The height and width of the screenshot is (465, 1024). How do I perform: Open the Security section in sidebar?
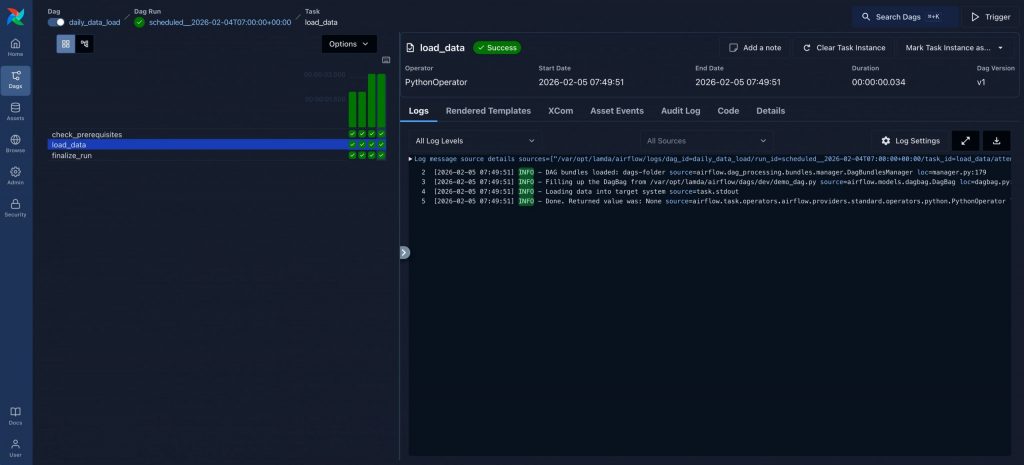[15, 208]
